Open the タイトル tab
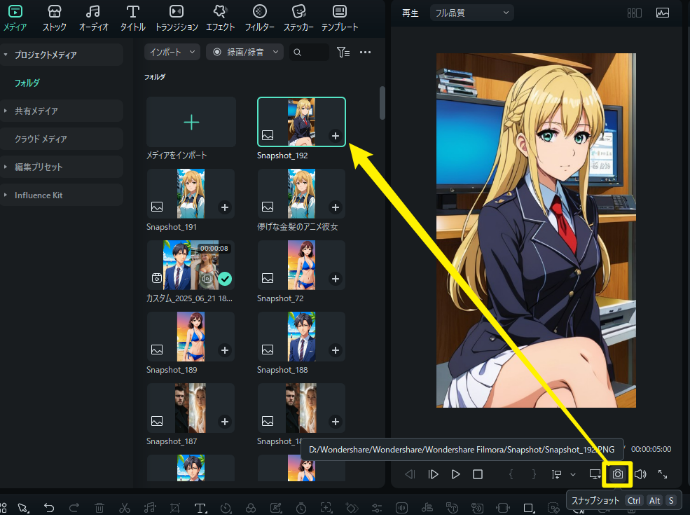Viewport: 690px width, 516px height. [132, 18]
